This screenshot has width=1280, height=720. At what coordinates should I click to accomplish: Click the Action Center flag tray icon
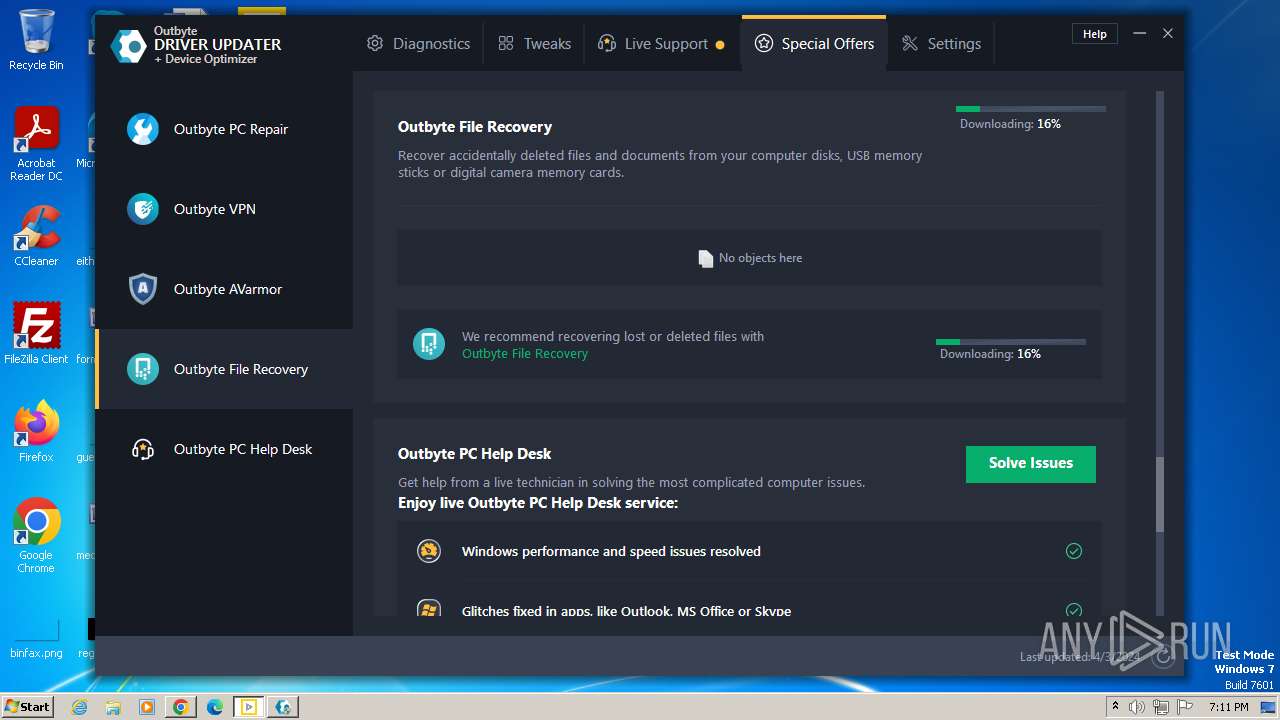click(x=1183, y=707)
